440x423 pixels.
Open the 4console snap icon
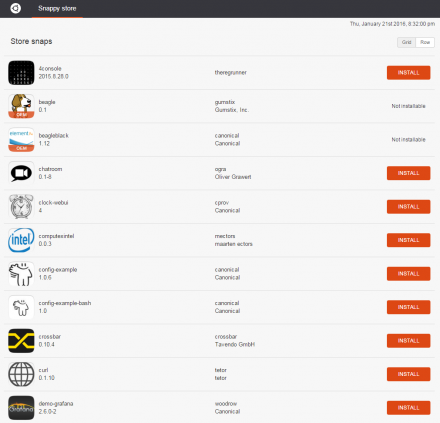click(21, 73)
